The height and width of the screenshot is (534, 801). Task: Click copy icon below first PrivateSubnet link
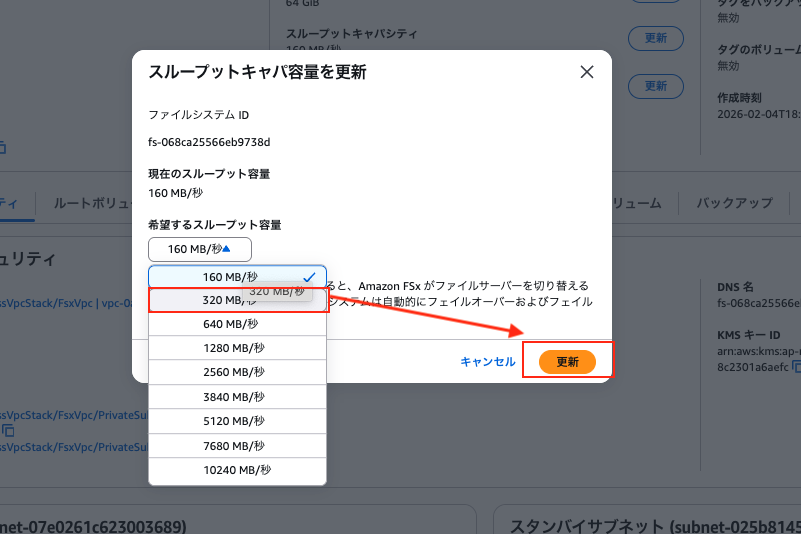point(8,431)
